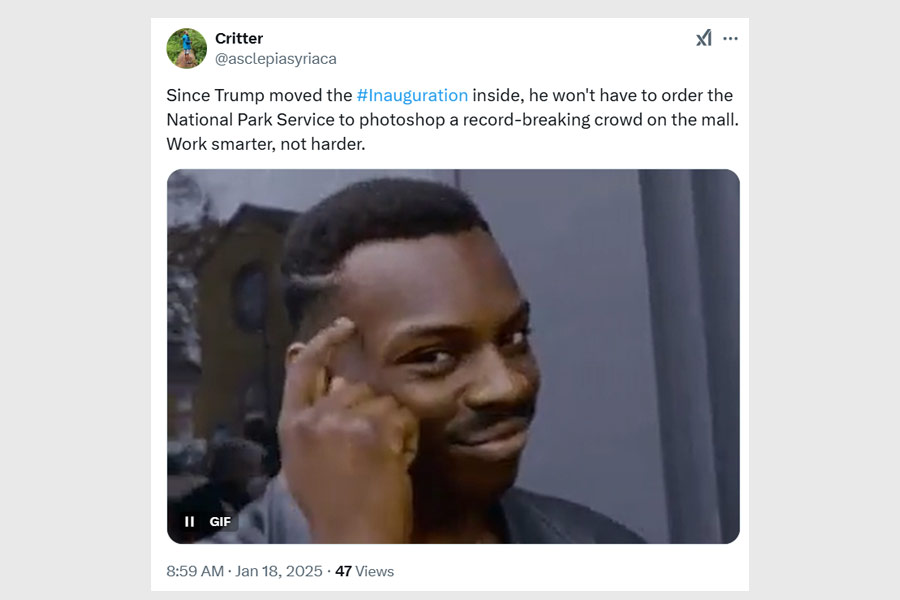Click the Critter display name

[x=239, y=38]
